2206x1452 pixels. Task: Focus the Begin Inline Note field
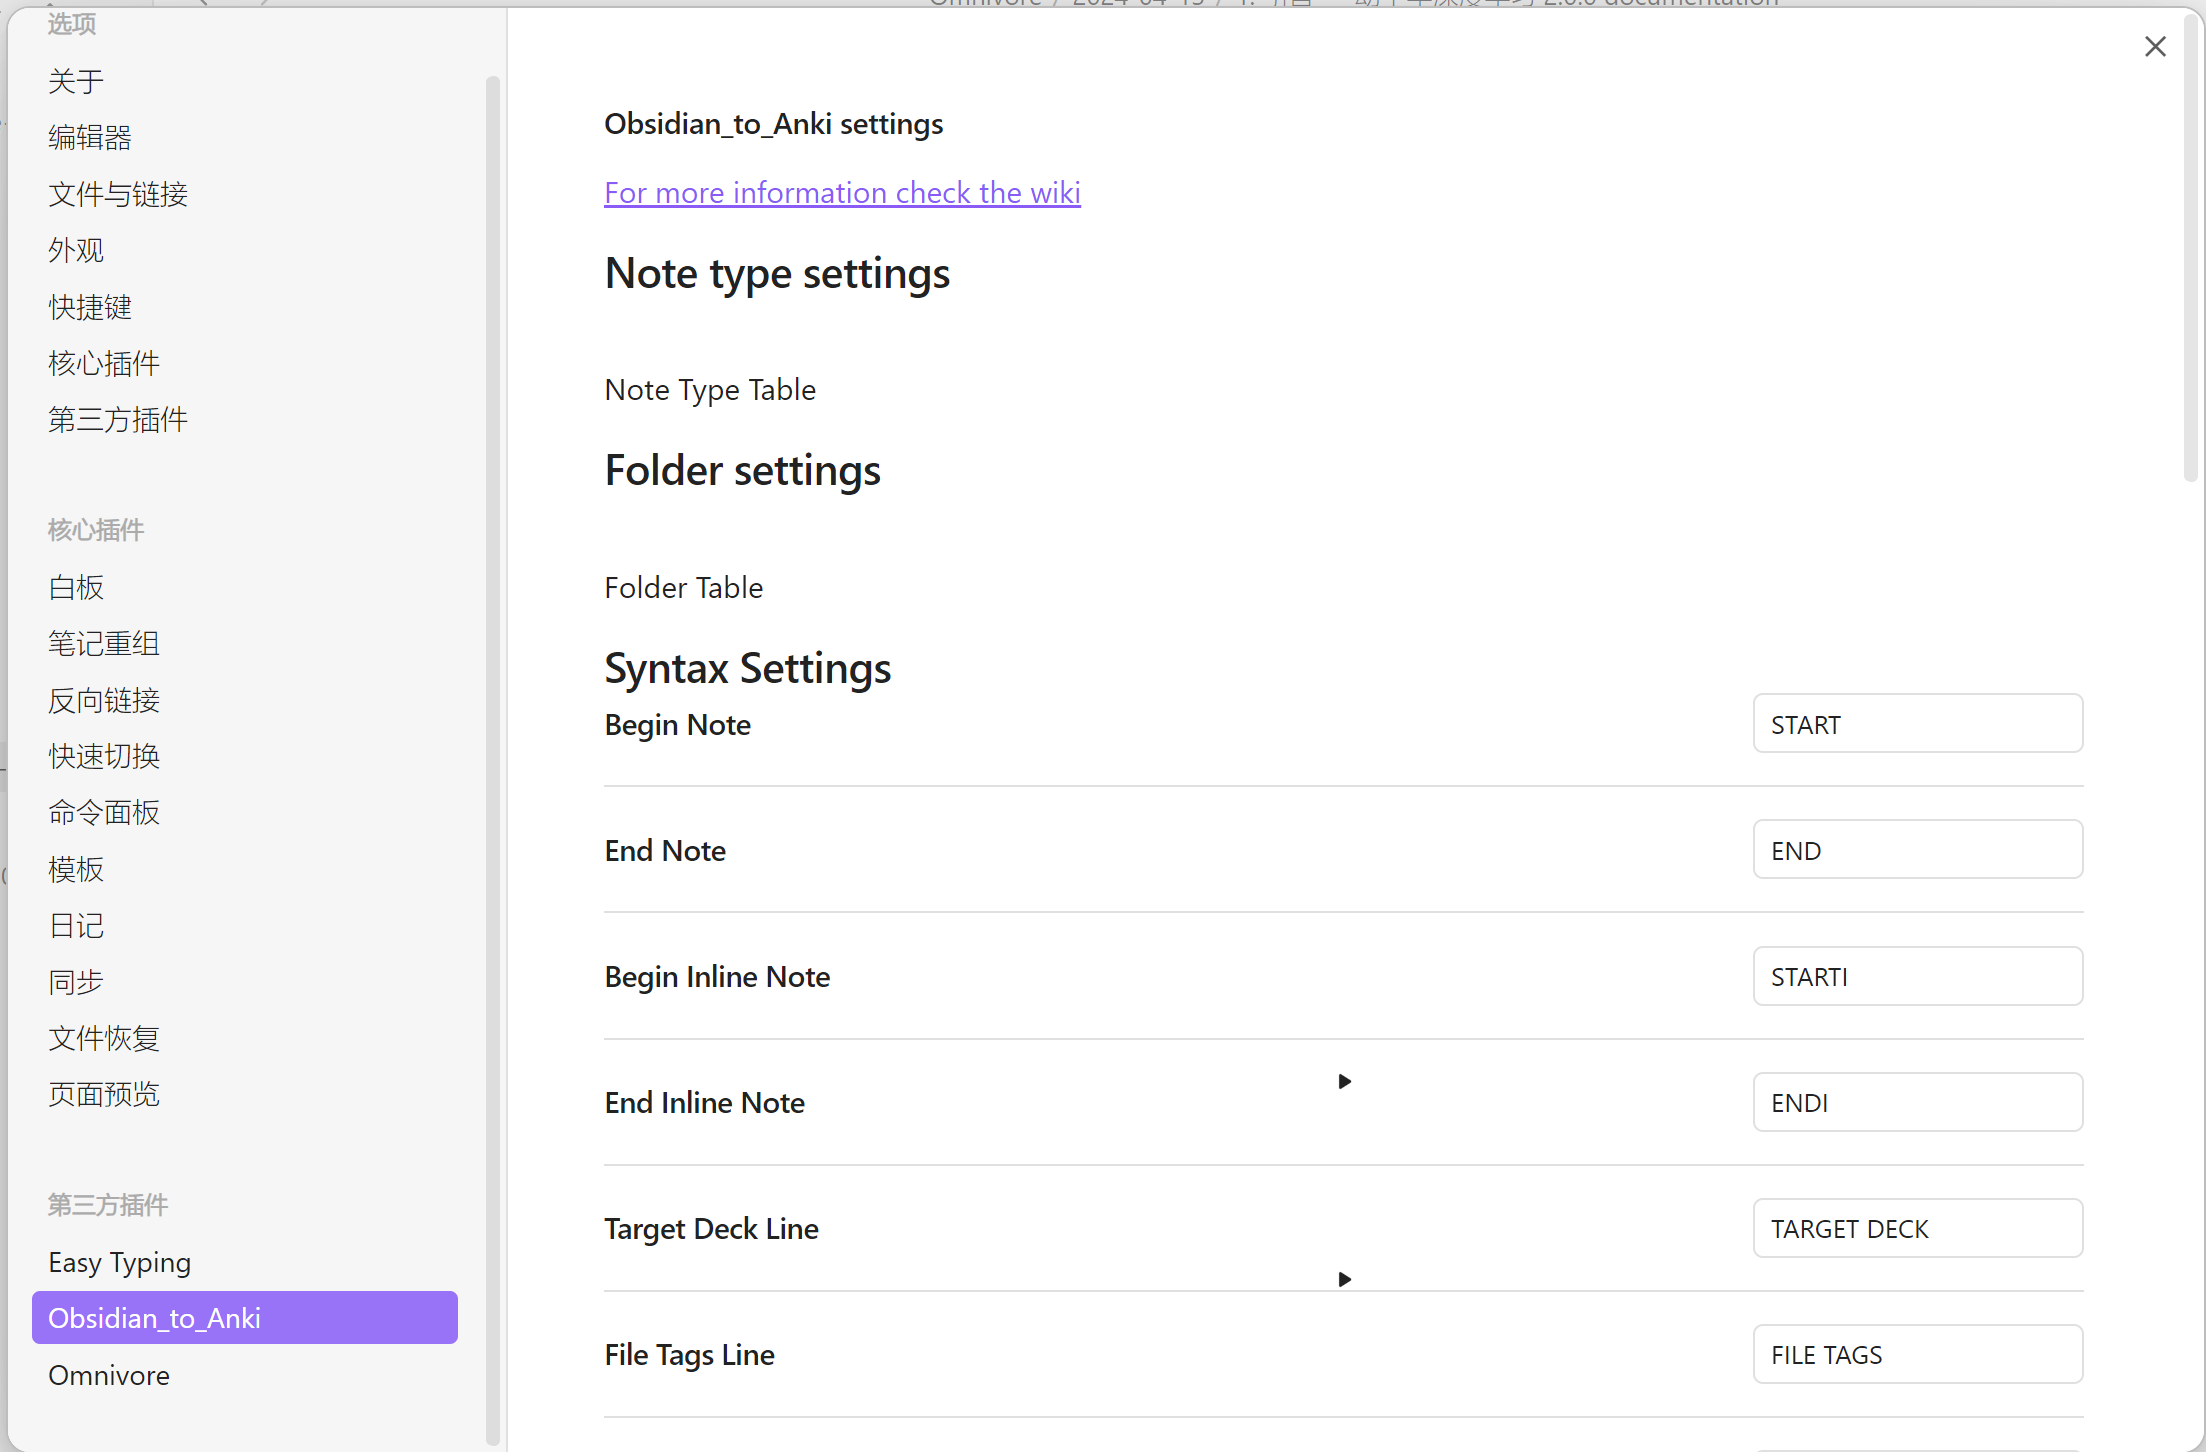pos(1917,976)
